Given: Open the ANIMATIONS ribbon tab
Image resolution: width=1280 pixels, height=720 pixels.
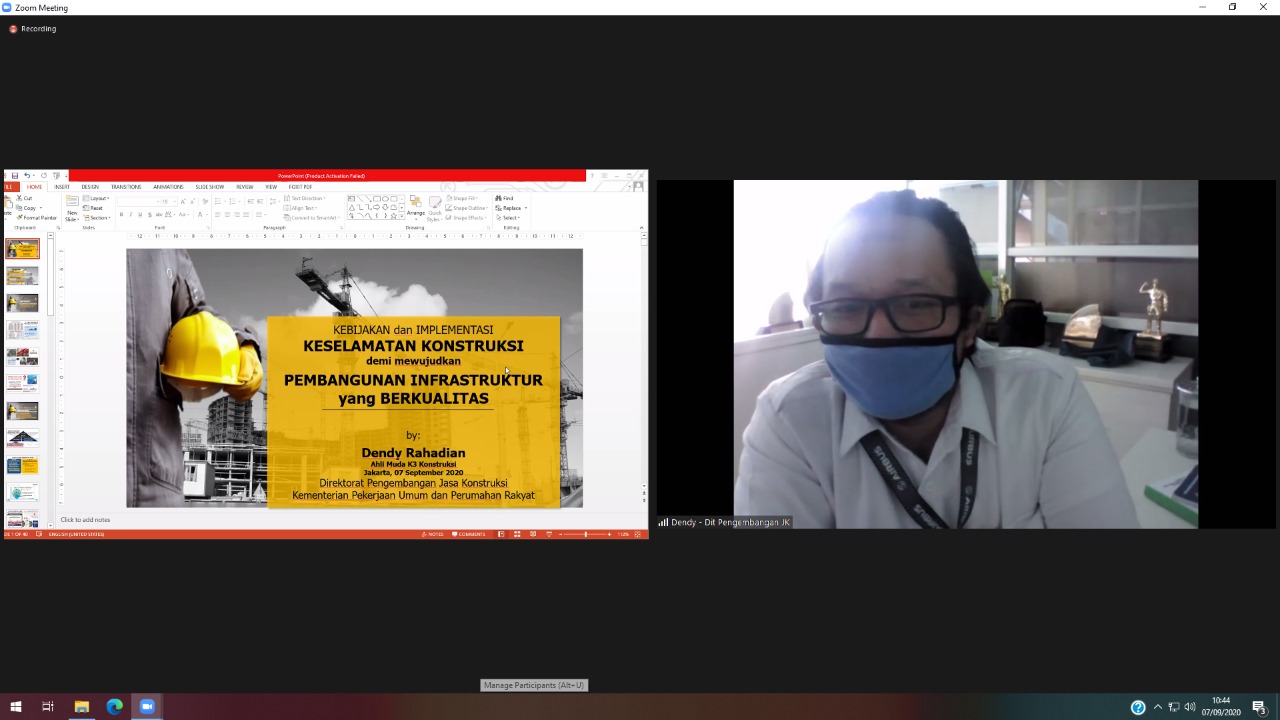Looking at the screenshot, I should [168, 187].
